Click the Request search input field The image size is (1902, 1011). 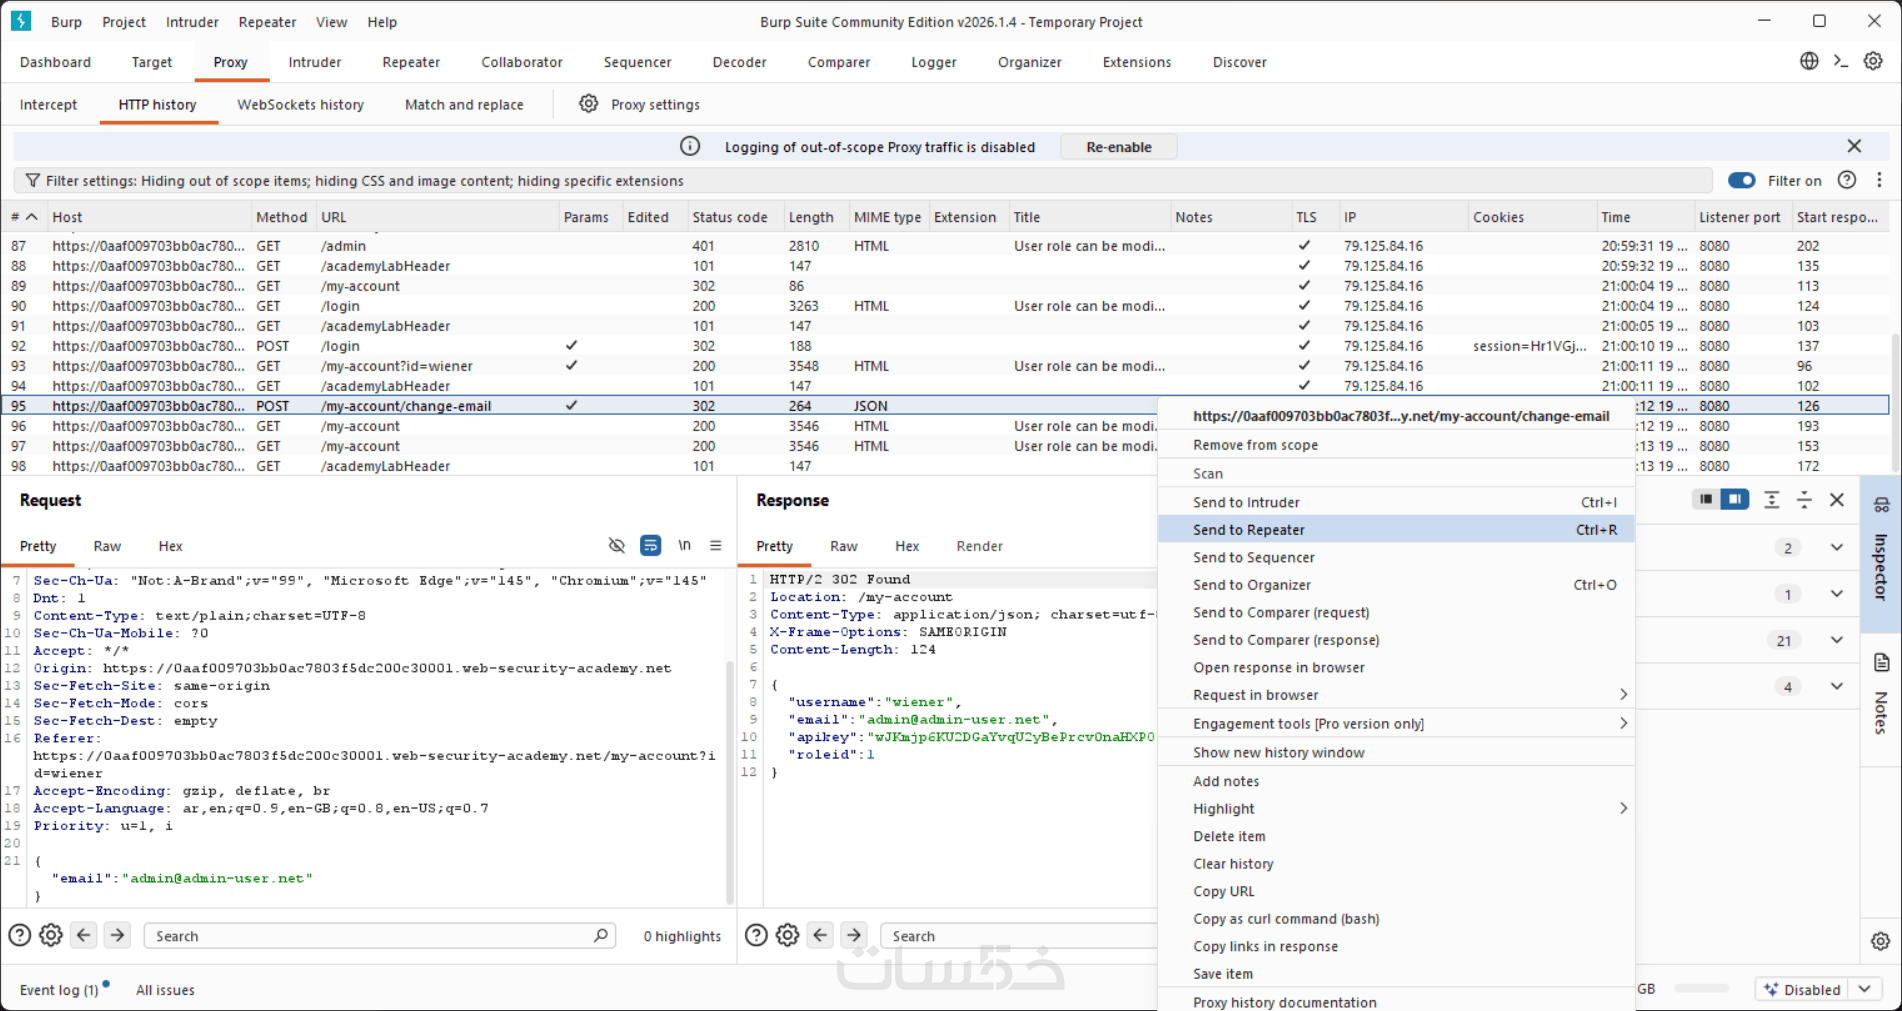pos(370,936)
